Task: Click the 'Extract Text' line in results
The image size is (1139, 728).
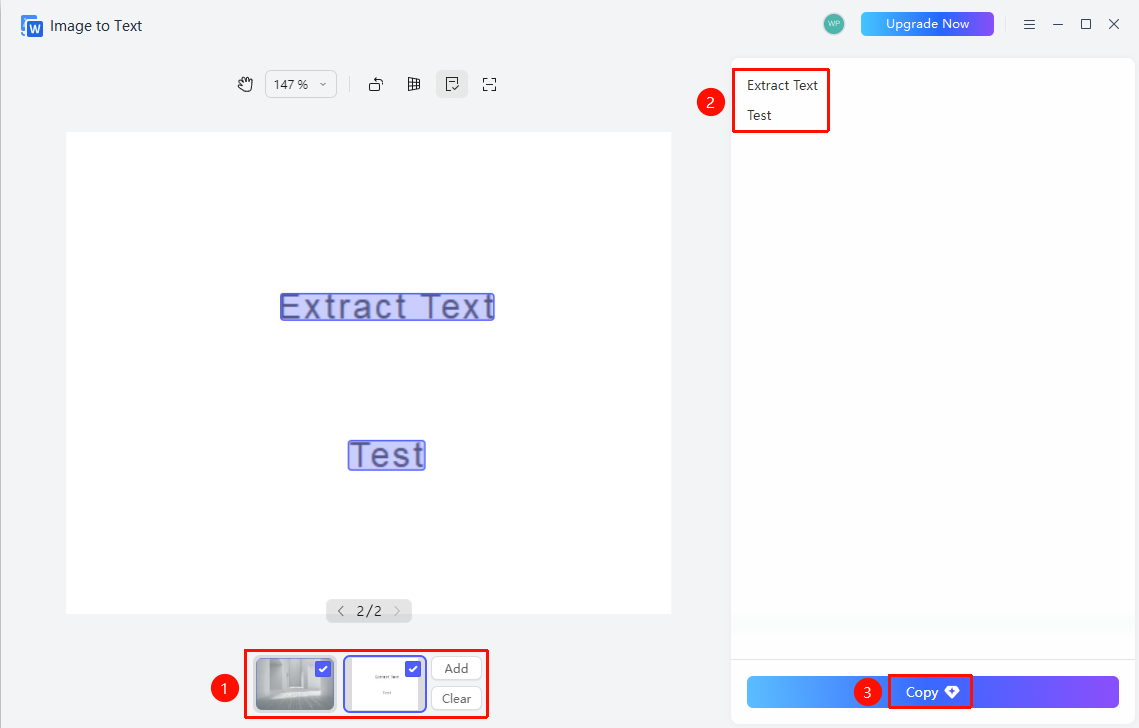Action: coord(782,85)
